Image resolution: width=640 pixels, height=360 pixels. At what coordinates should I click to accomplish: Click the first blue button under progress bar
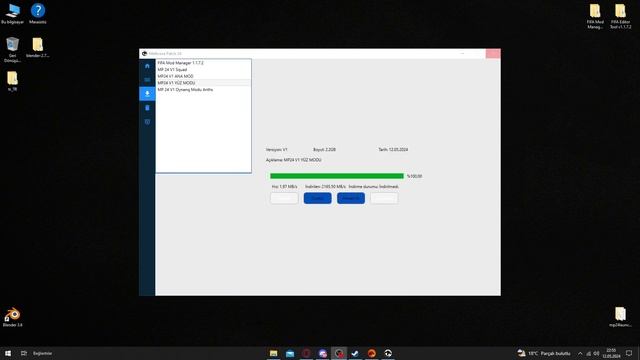318,198
